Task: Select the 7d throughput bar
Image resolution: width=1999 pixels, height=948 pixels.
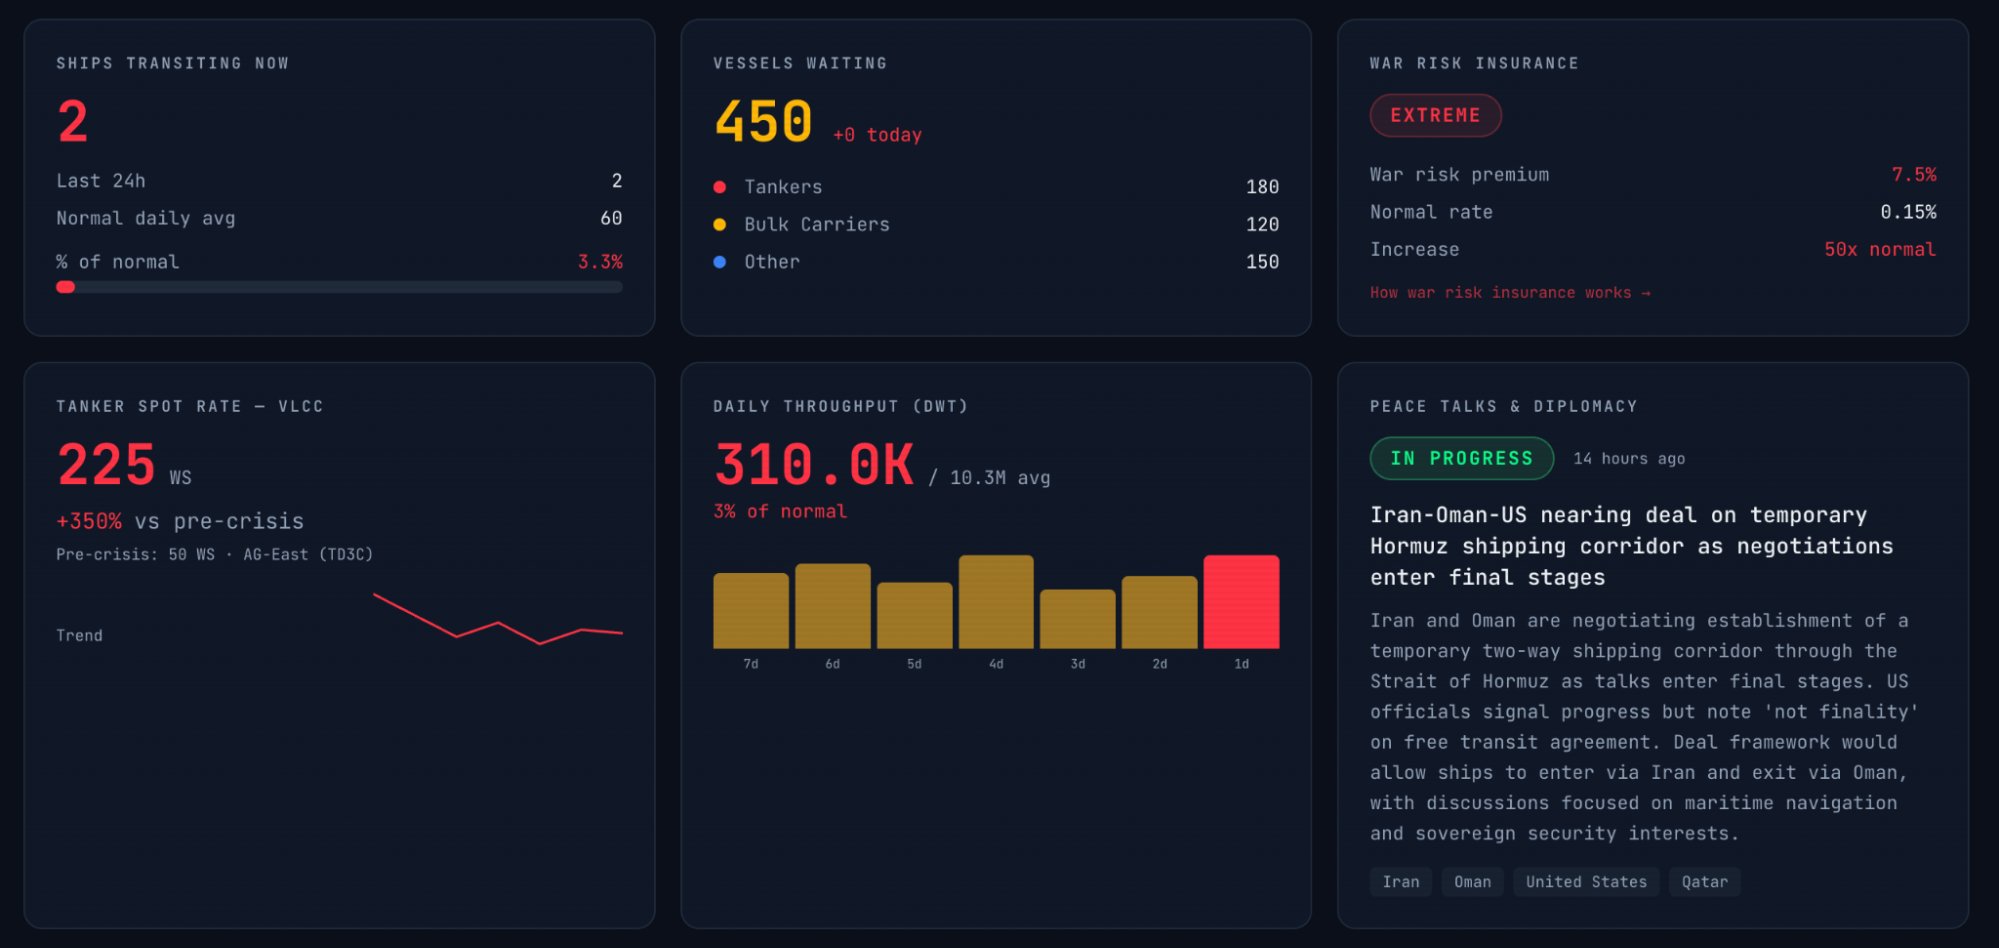Action: coord(751,610)
